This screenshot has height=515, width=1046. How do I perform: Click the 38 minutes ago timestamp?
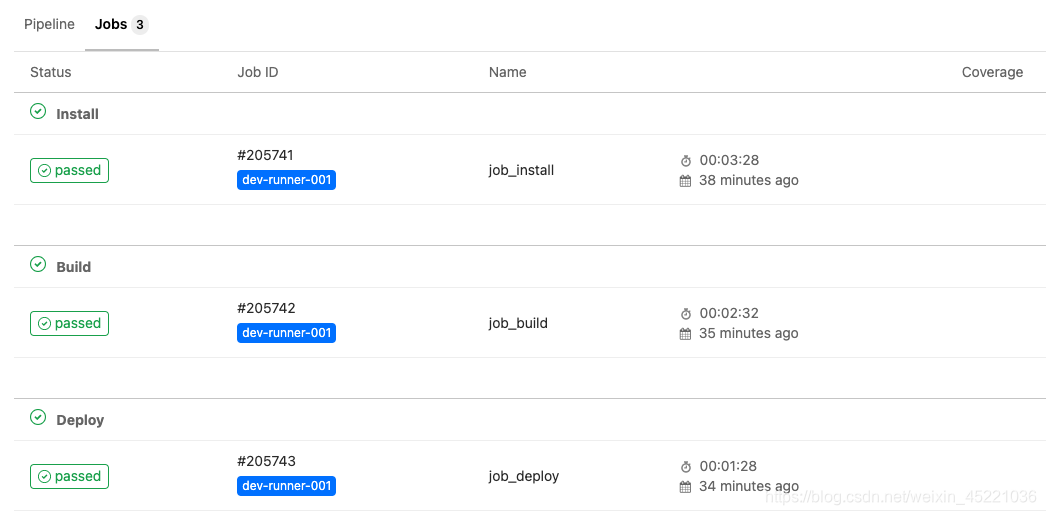click(748, 180)
